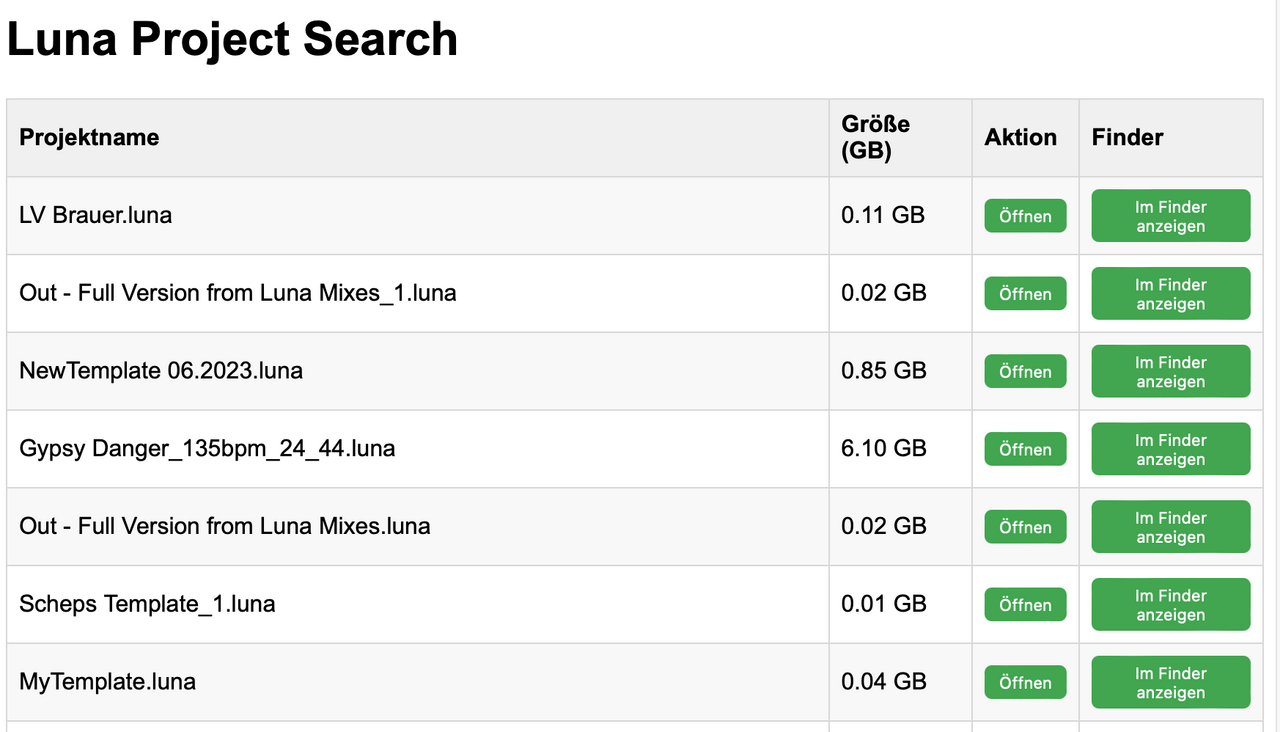Reveal Out - Full Version from Luna Mixes_1.luna in Finder
Viewport: 1280px width, 732px height.
tap(1171, 294)
